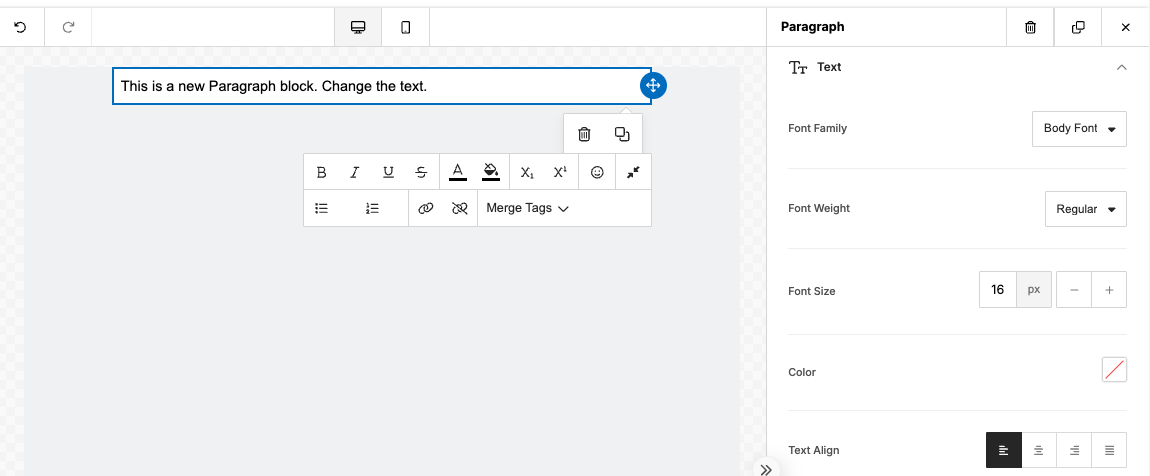Switch to desktop preview mode
Viewport: 1150px width, 476px height.
[x=358, y=27]
